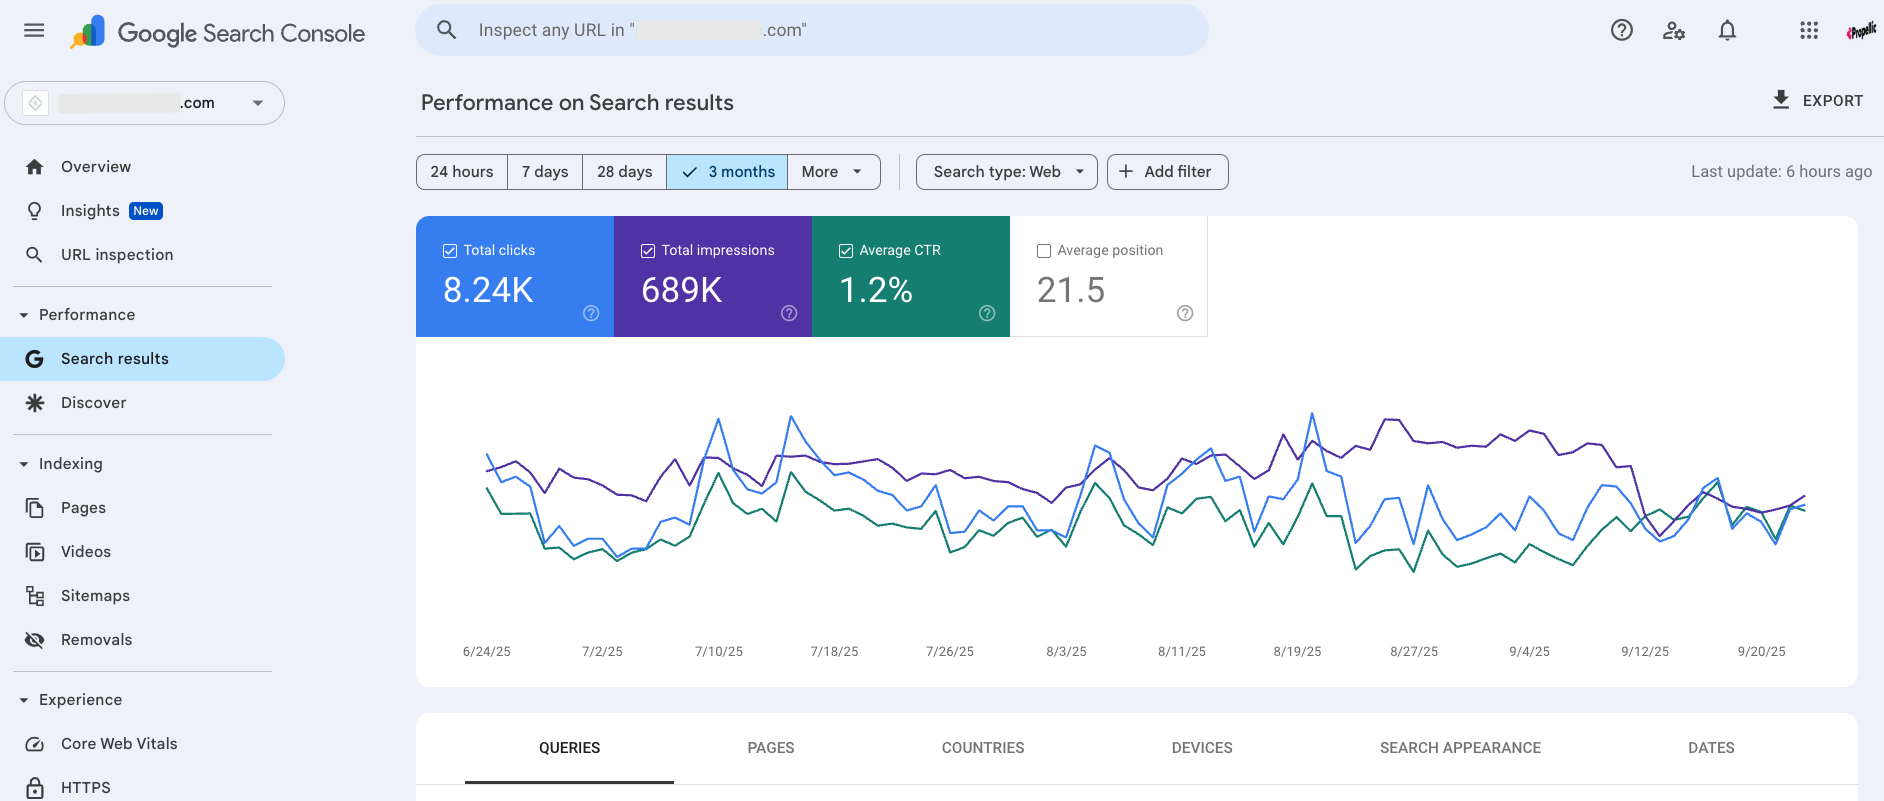This screenshot has height=801, width=1884.
Task: Switch to the Pages tab
Action: click(x=770, y=747)
